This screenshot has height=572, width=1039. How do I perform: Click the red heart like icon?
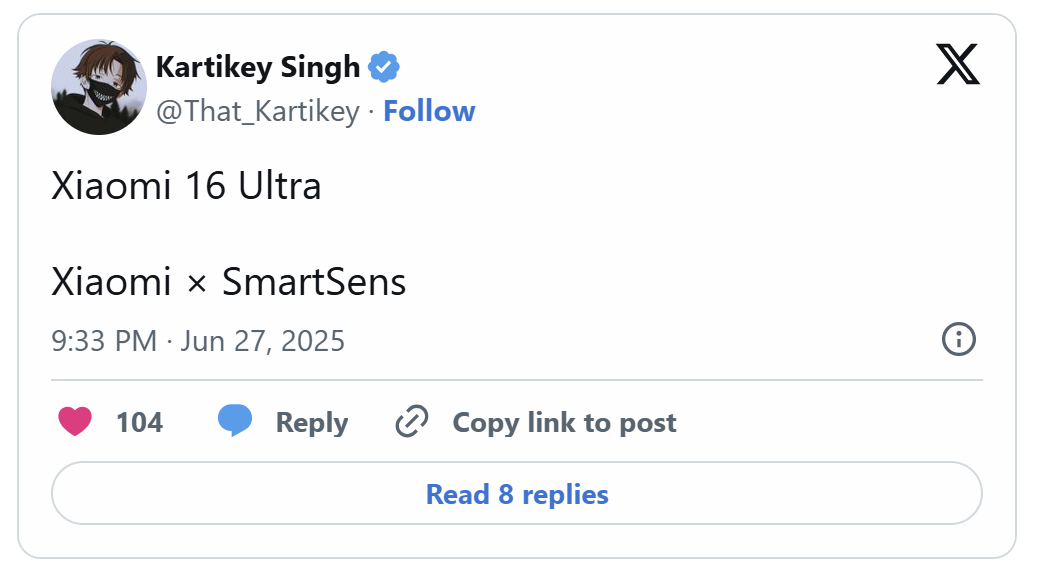(x=75, y=422)
